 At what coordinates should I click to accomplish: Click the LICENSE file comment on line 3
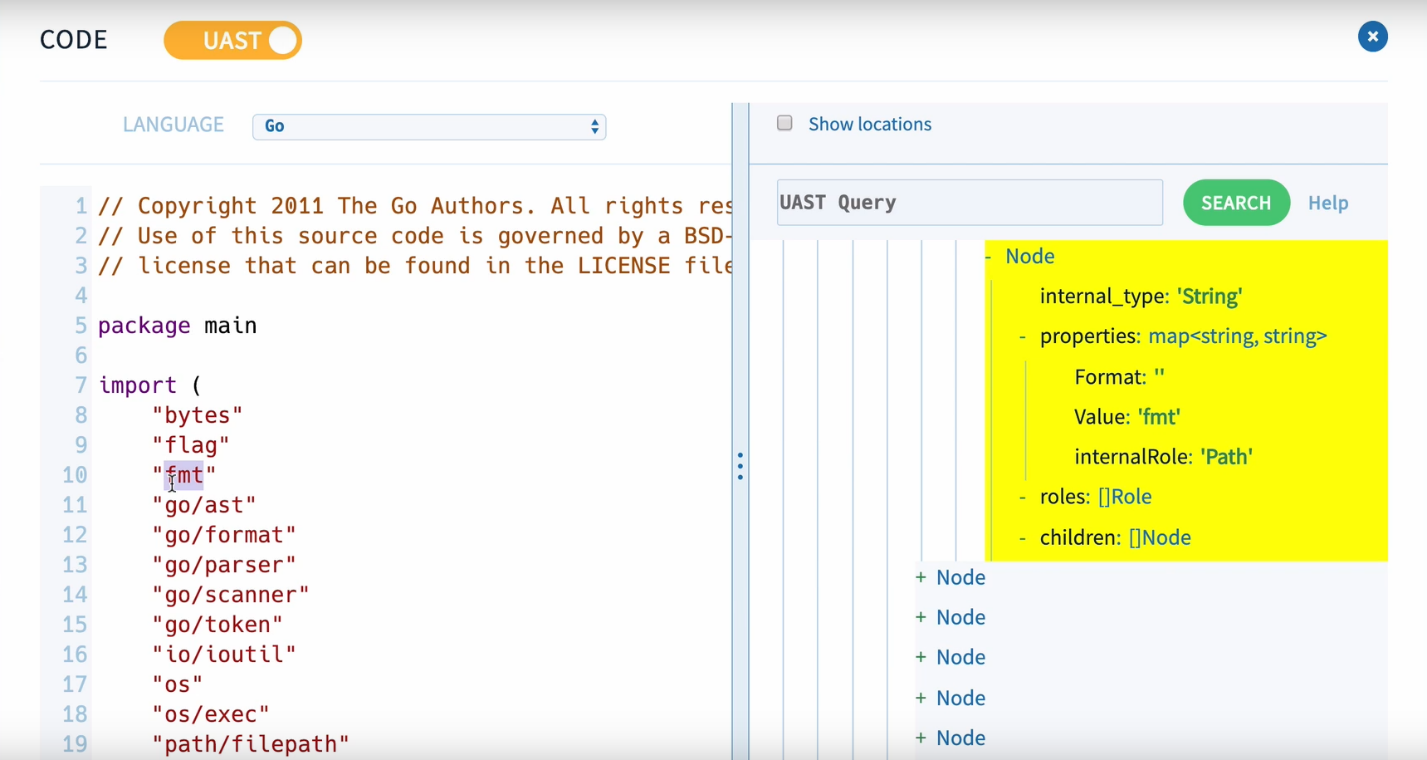[415, 266]
